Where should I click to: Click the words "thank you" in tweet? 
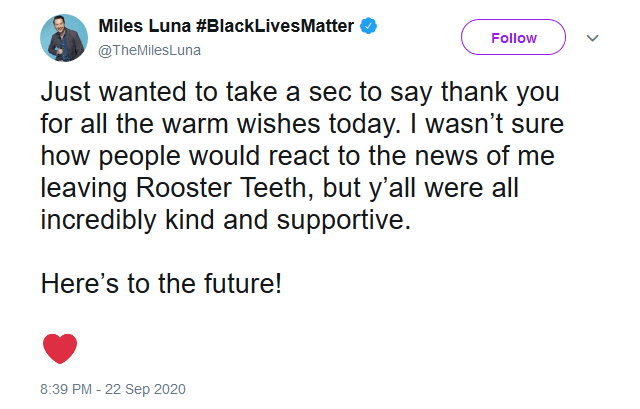coord(500,91)
